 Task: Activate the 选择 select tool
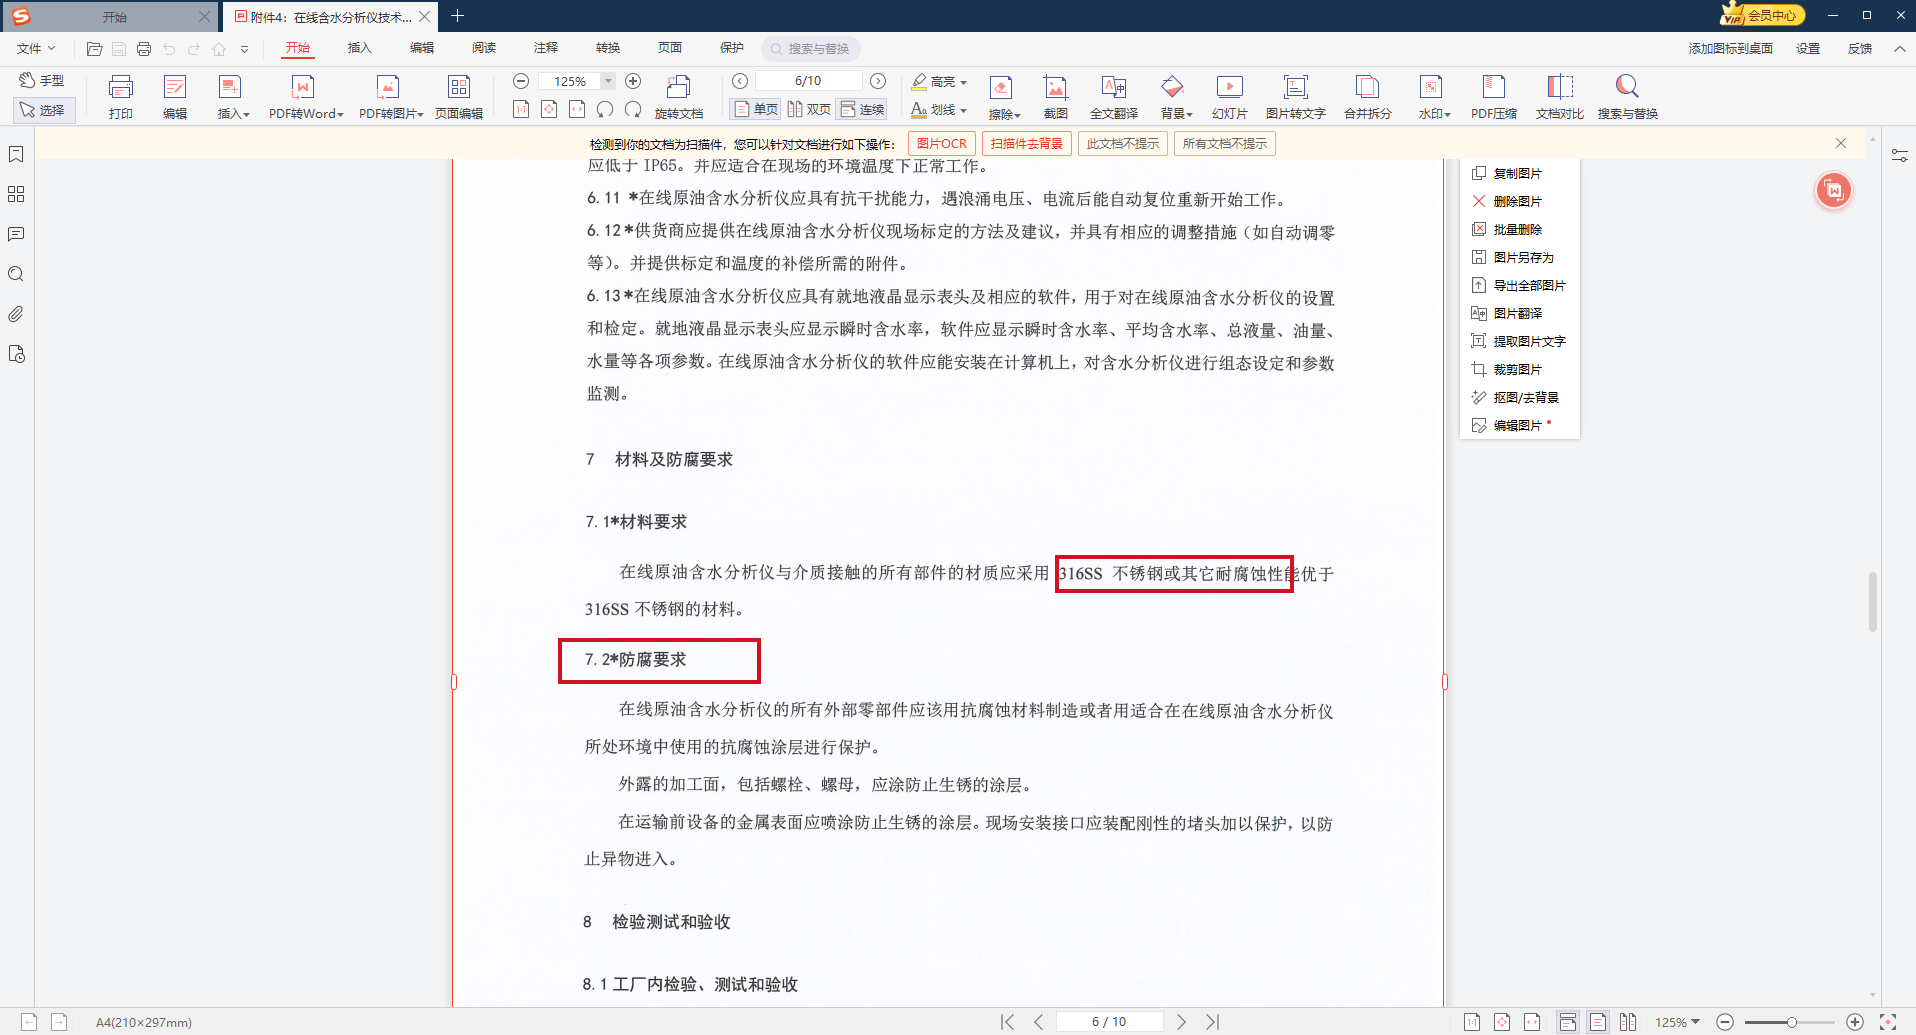[43, 110]
